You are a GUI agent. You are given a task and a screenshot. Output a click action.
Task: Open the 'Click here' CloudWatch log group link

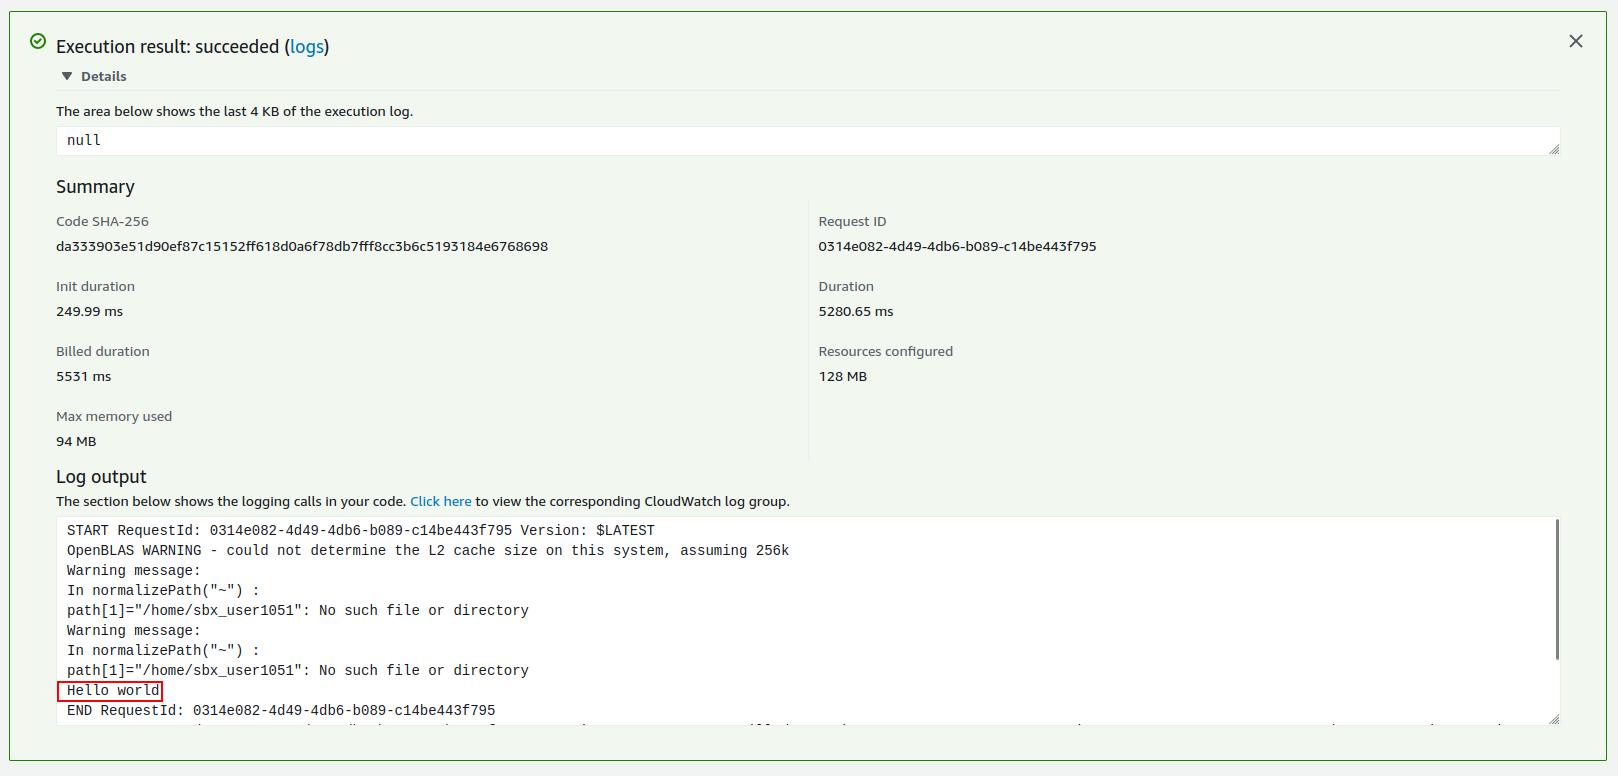click(x=441, y=502)
